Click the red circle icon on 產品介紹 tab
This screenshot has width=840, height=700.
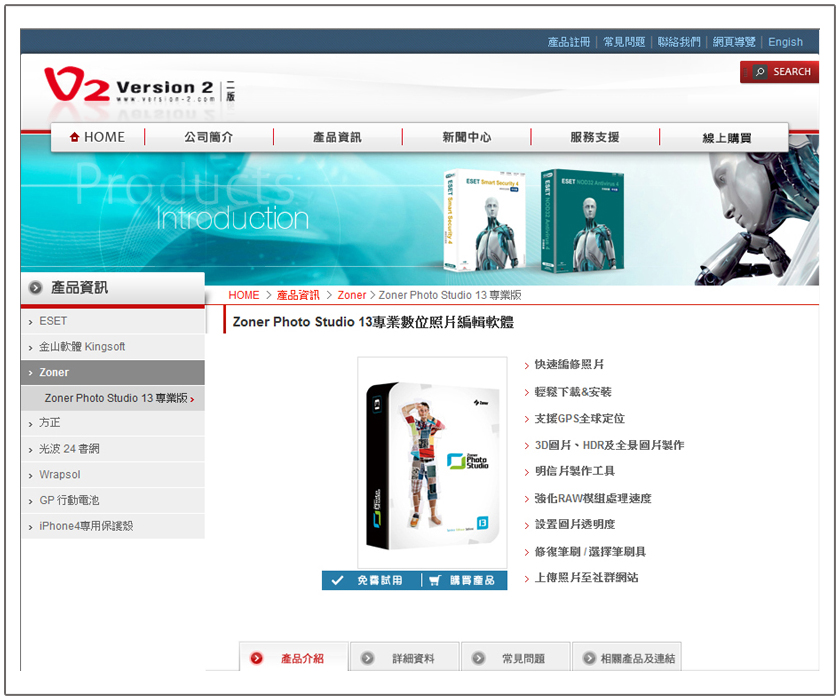[x=257, y=658]
